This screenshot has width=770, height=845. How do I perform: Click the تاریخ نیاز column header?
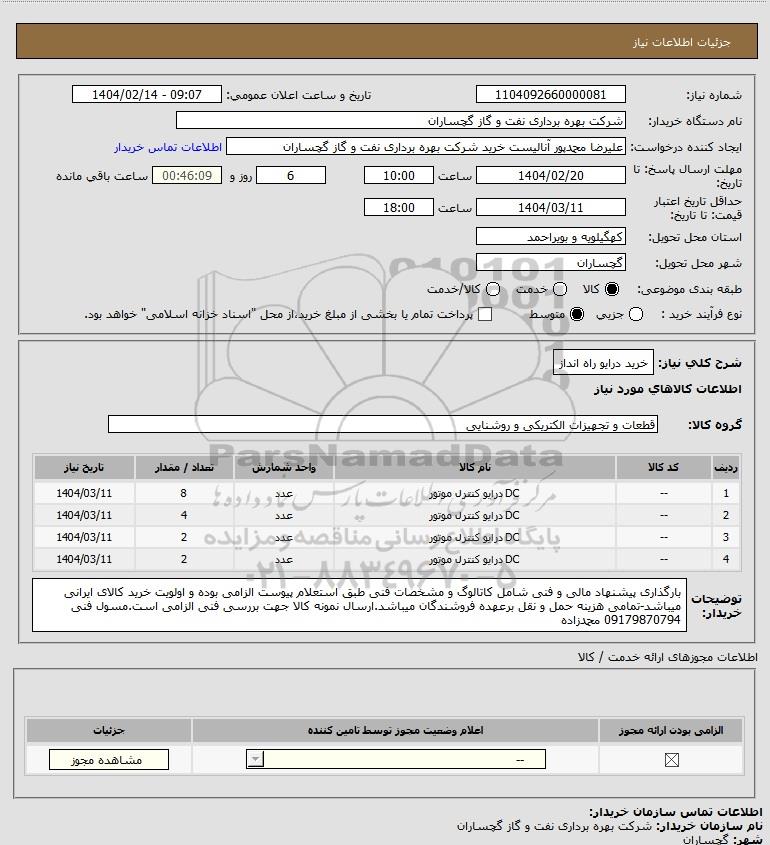(x=84, y=467)
